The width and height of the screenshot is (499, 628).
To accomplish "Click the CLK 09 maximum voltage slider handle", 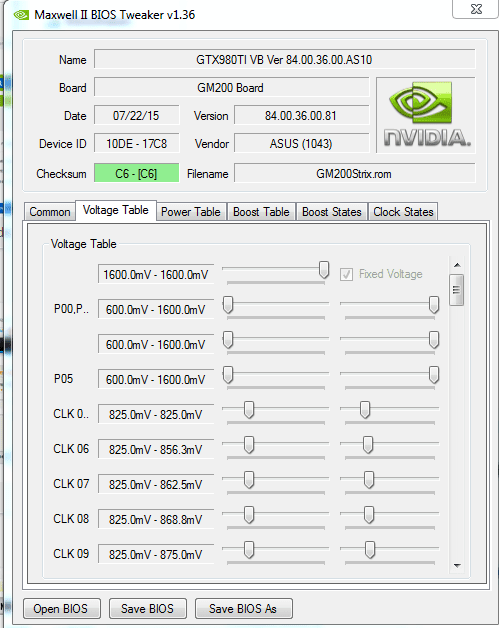I will click(370, 550).
